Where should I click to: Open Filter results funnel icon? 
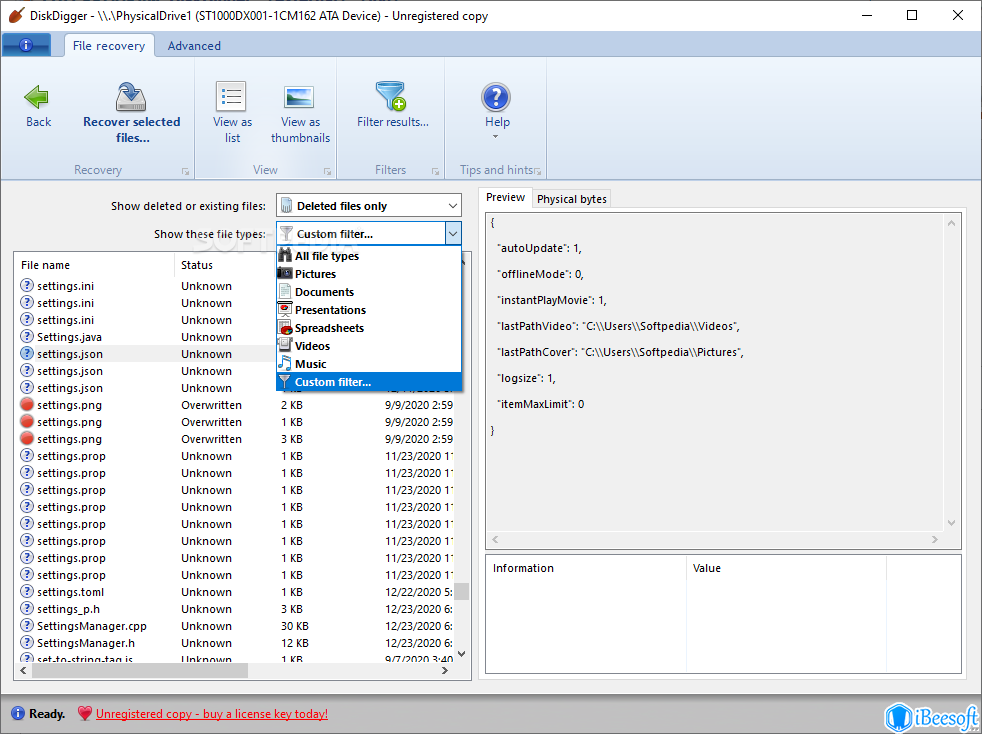click(391, 97)
